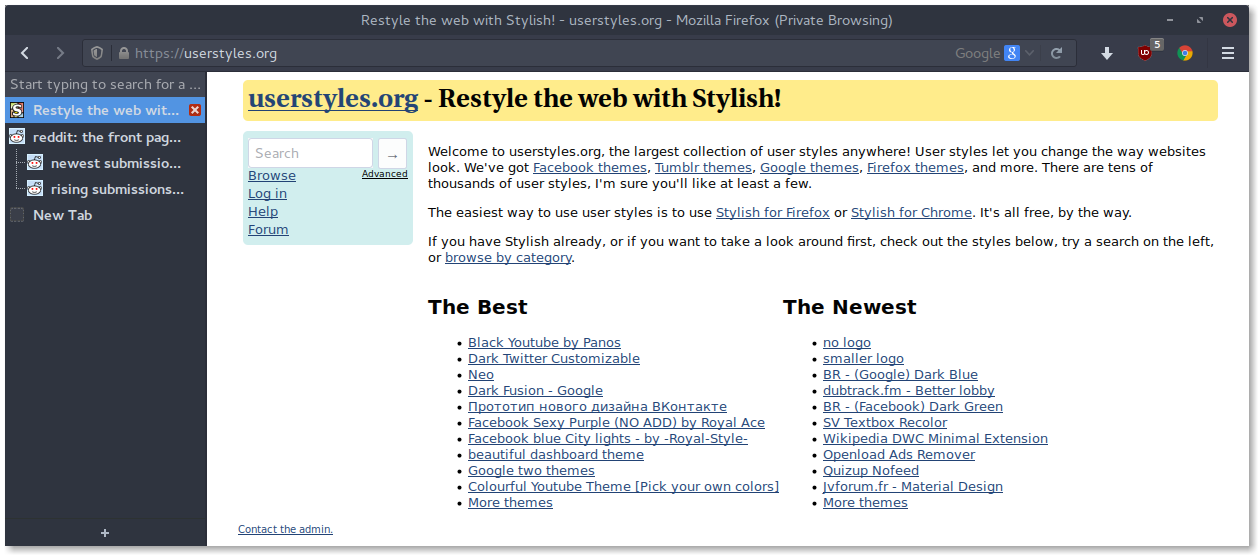
Task: Switch to newest submissions tab
Action: point(105,163)
